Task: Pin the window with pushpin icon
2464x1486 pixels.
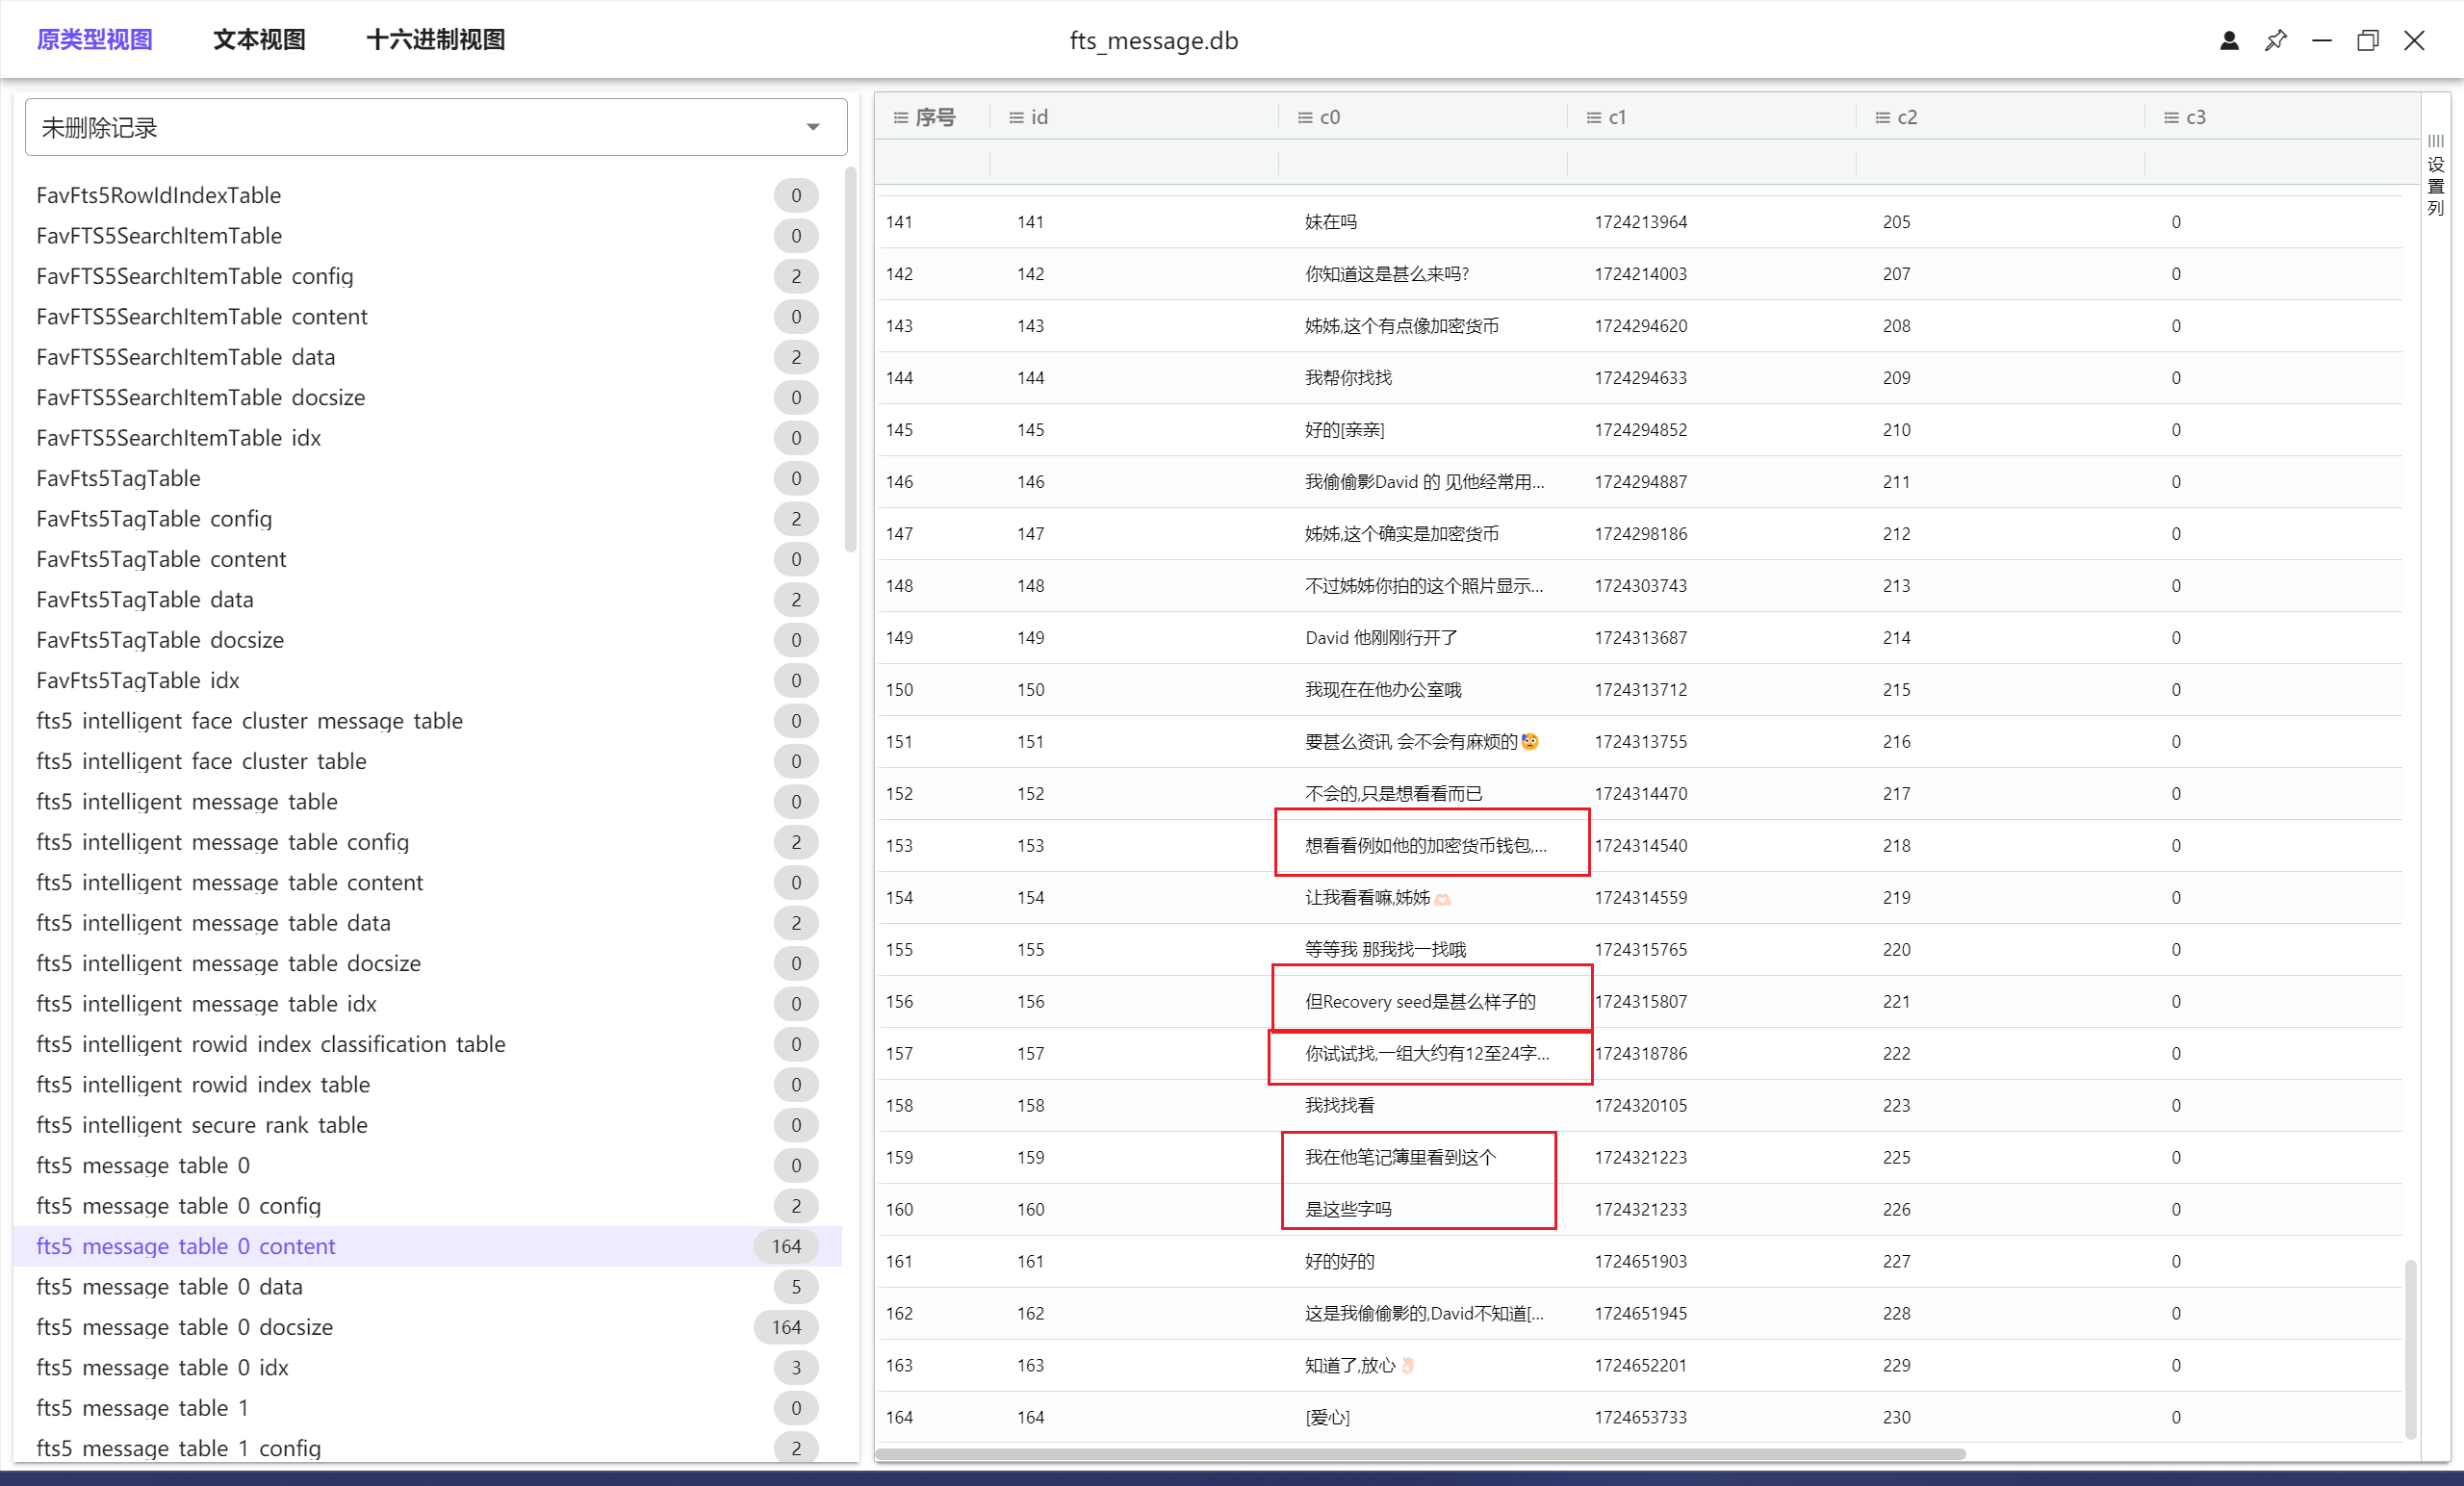Action: (2275, 41)
